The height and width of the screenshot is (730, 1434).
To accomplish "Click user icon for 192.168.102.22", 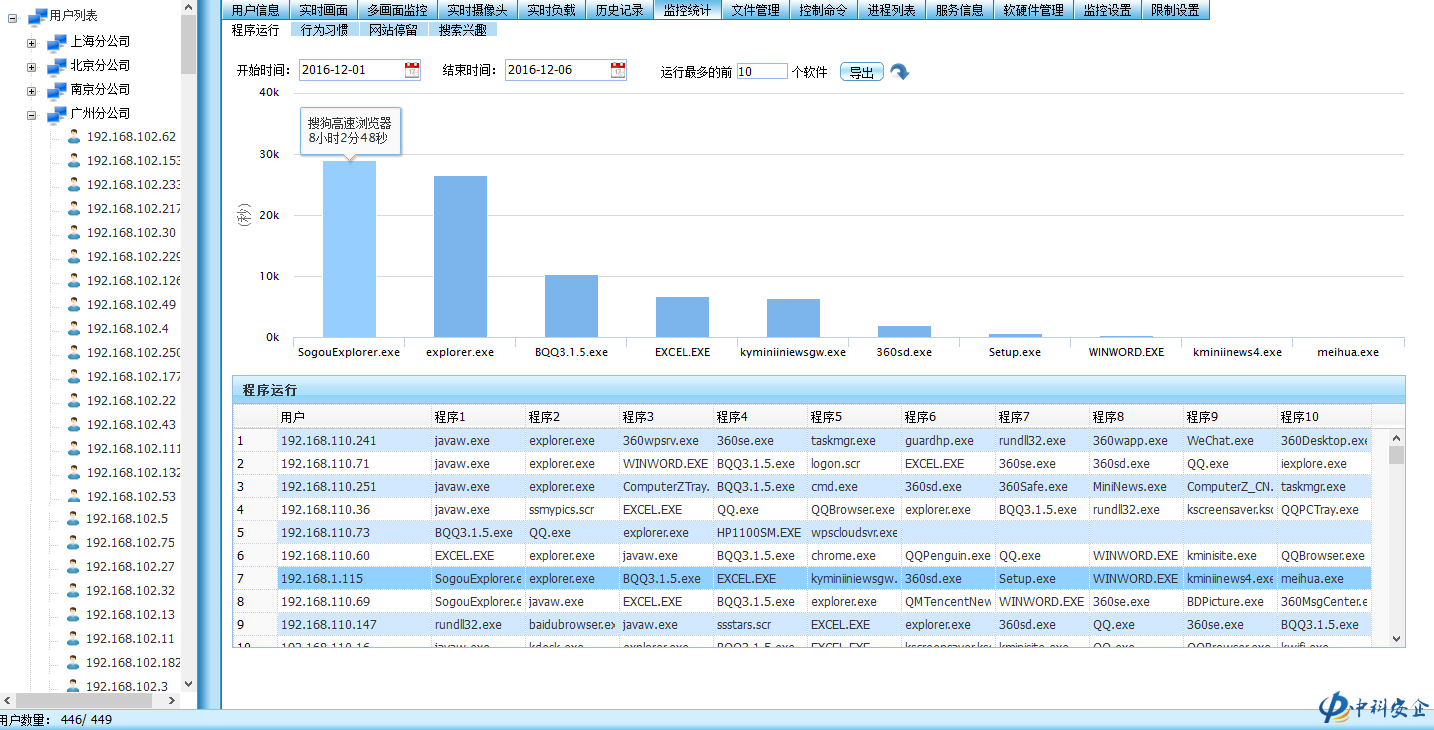I will (74, 401).
